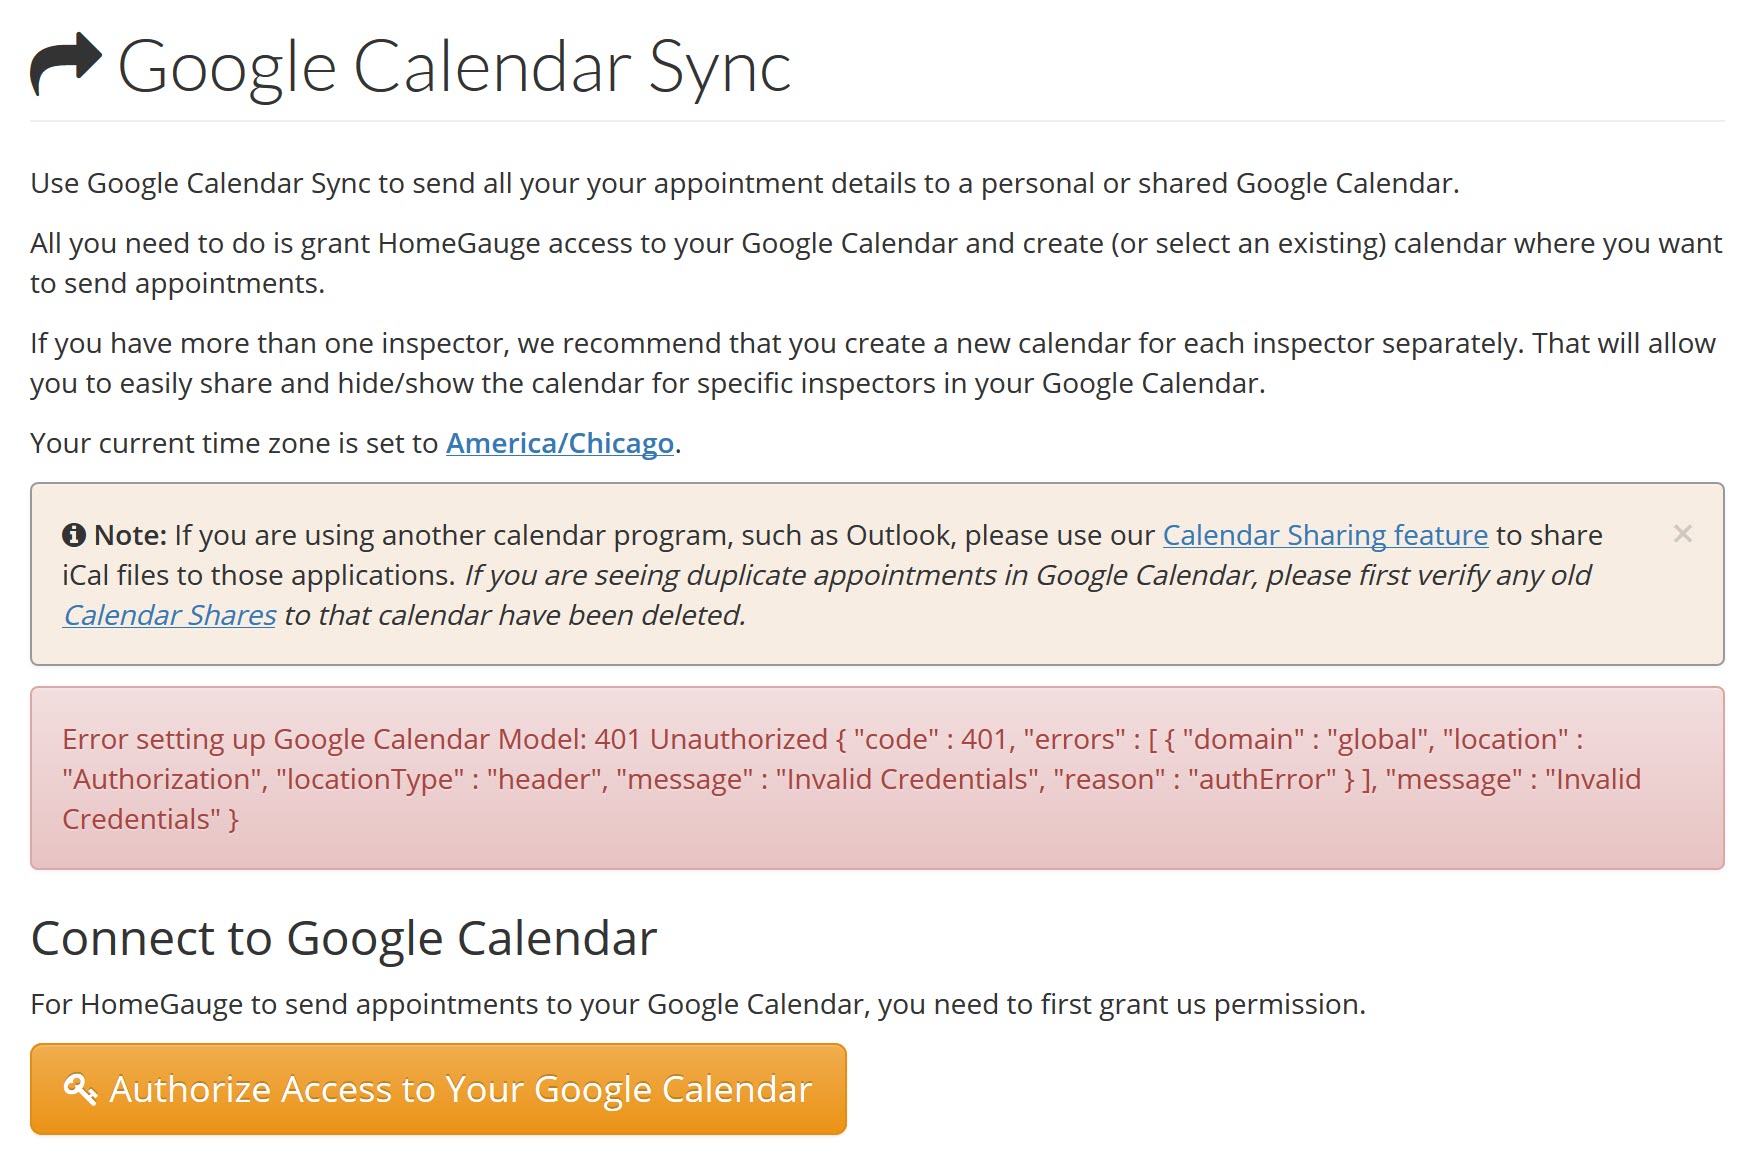This screenshot has height=1161, width=1757.
Task: Click the share arrow icon beside the title
Action: [x=66, y=64]
